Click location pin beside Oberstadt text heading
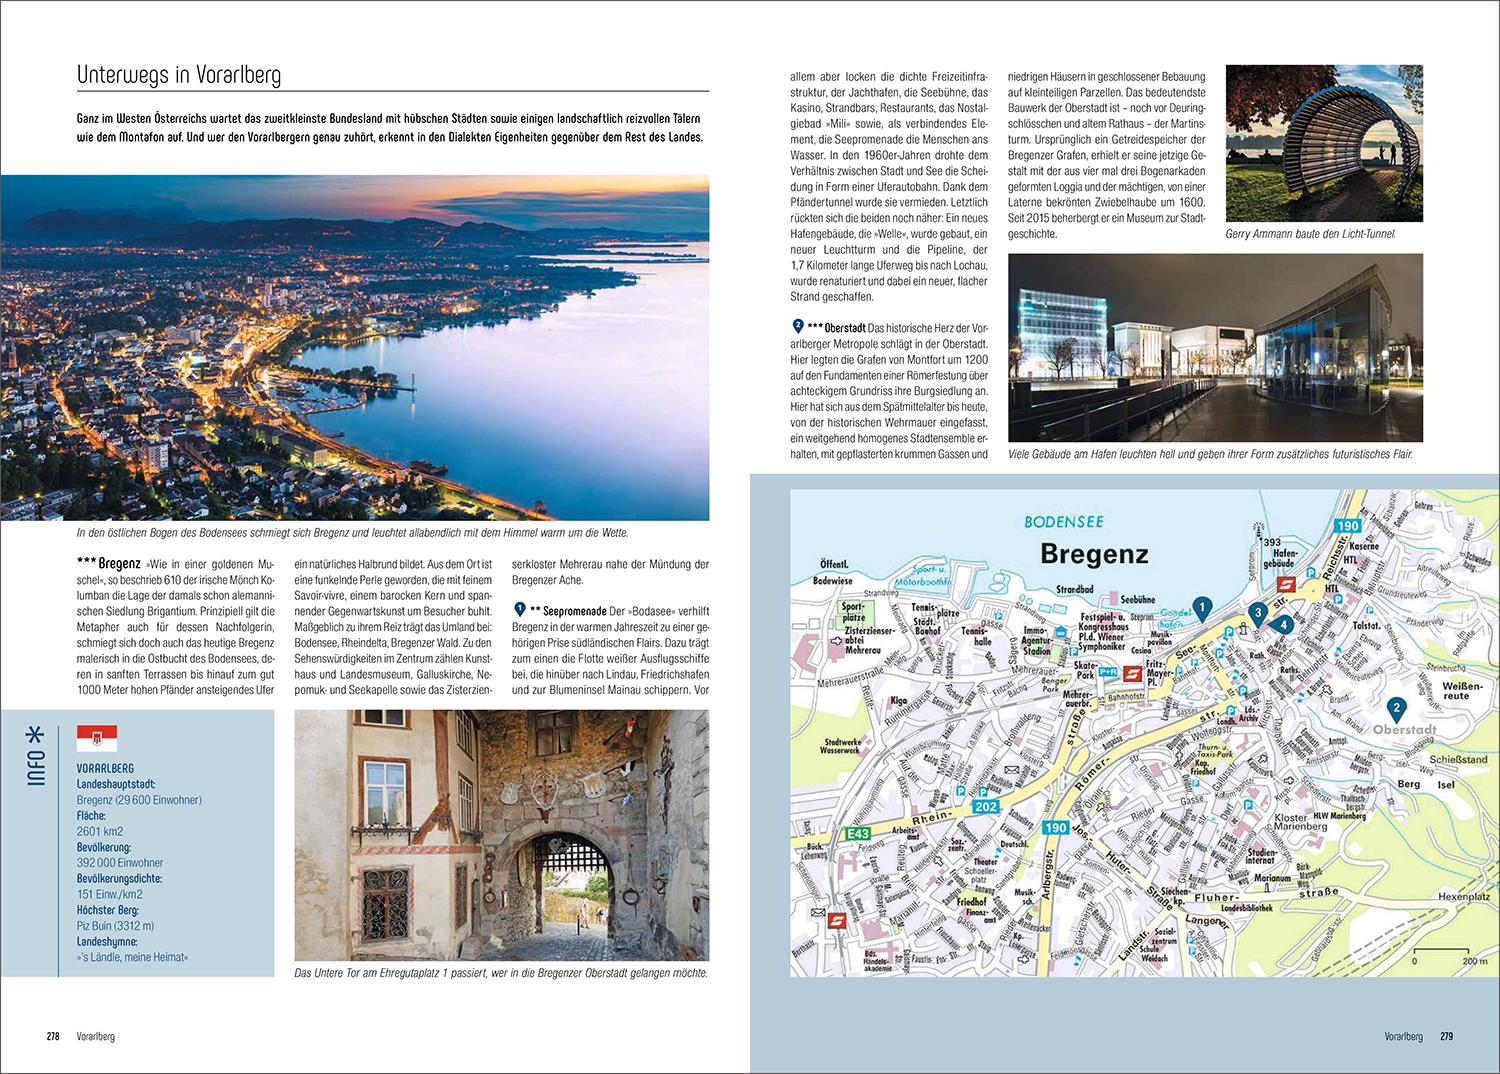The width and height of the screenshot is (1500, 1074). (x=797, y=327)
